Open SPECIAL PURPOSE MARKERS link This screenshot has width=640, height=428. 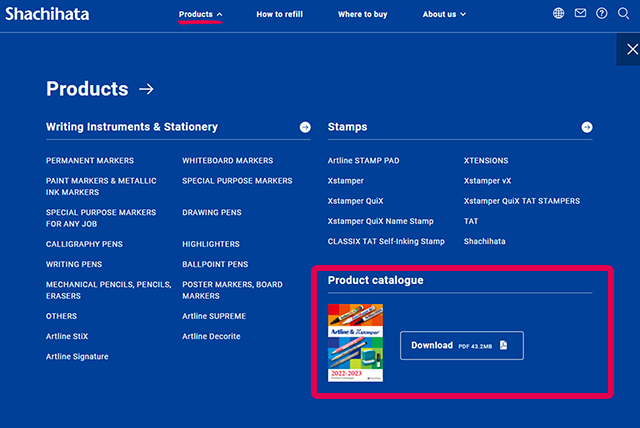[237, 181]
